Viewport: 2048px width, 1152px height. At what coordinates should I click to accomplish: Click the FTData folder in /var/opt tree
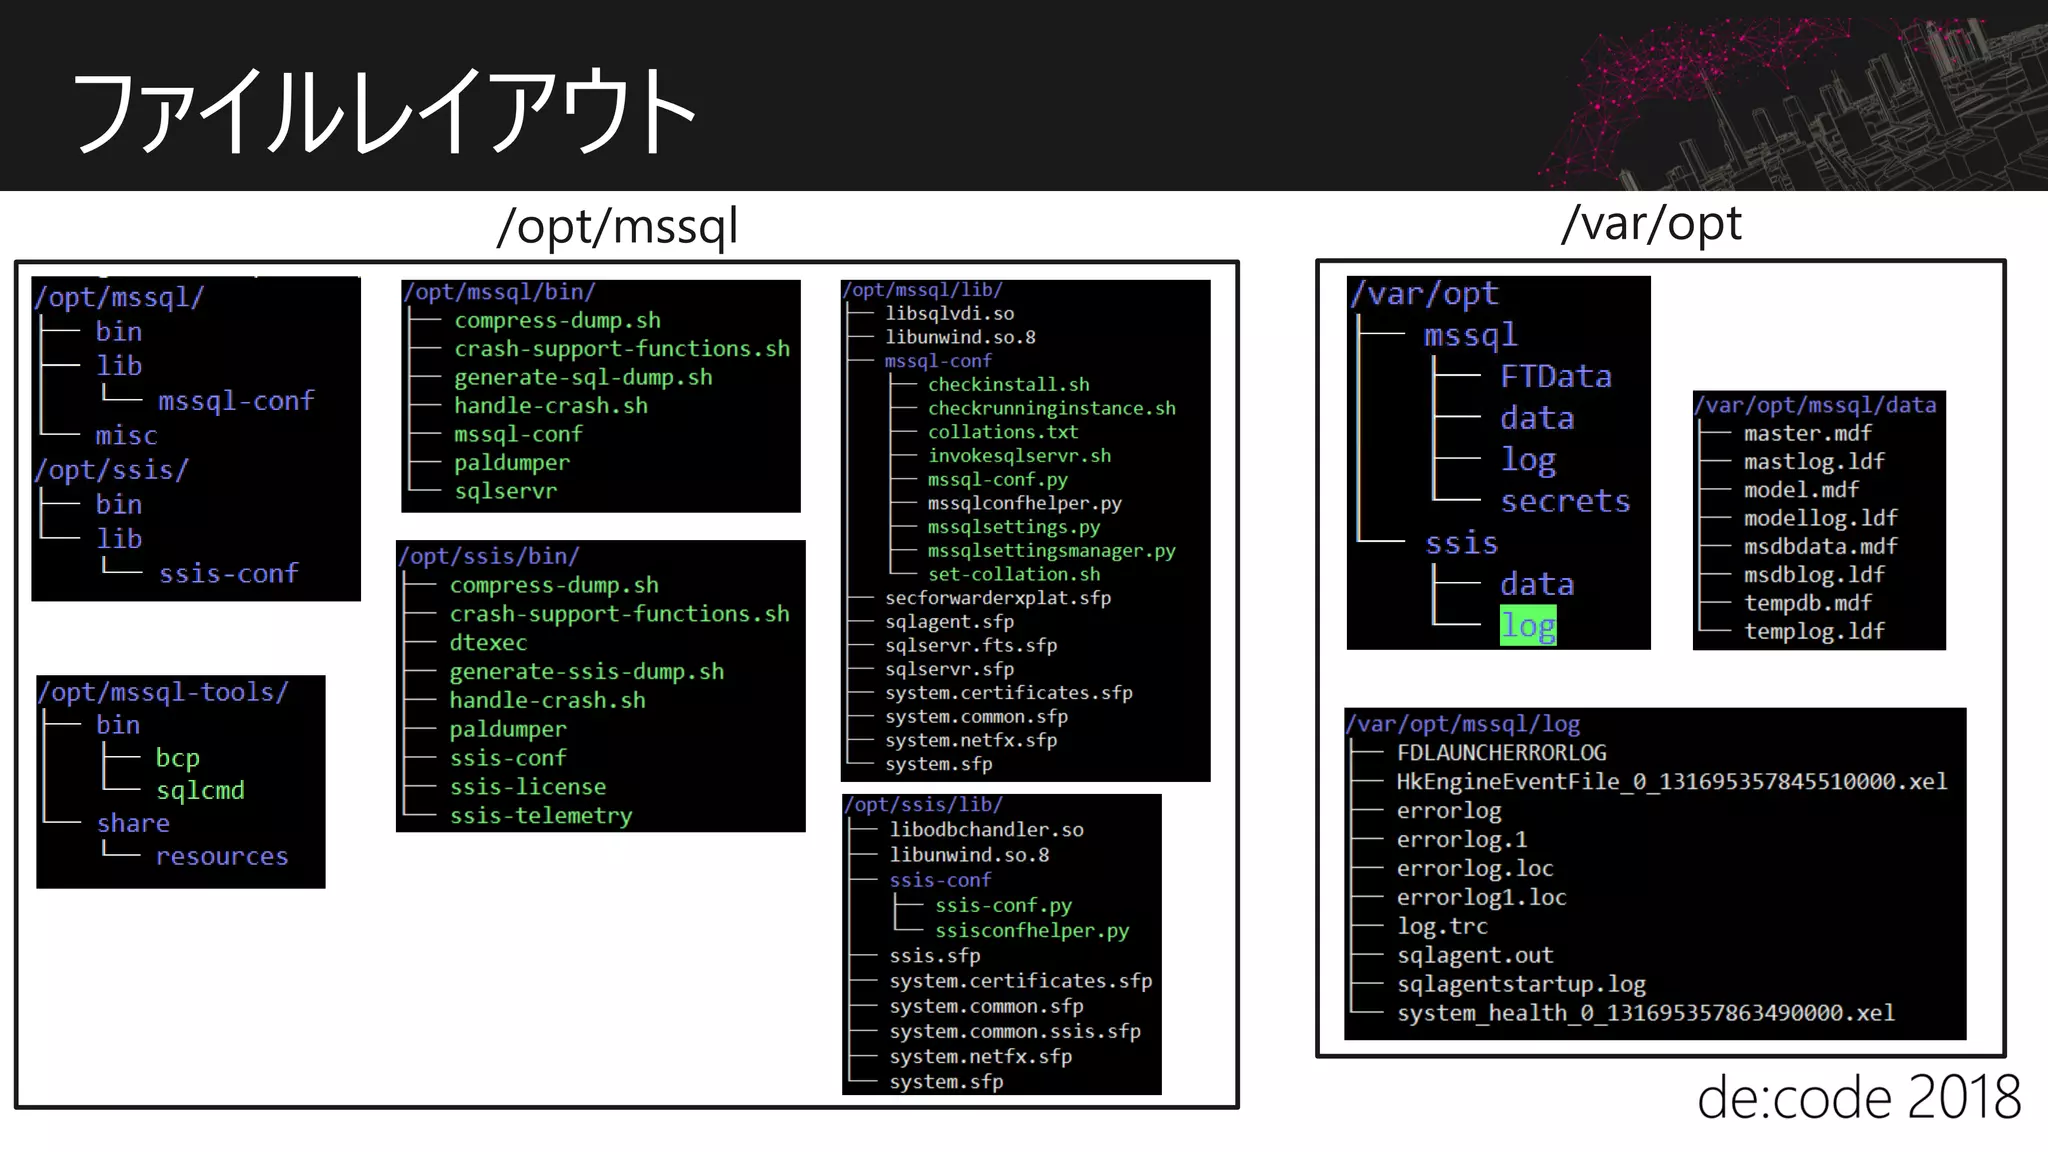[1555, 377]
